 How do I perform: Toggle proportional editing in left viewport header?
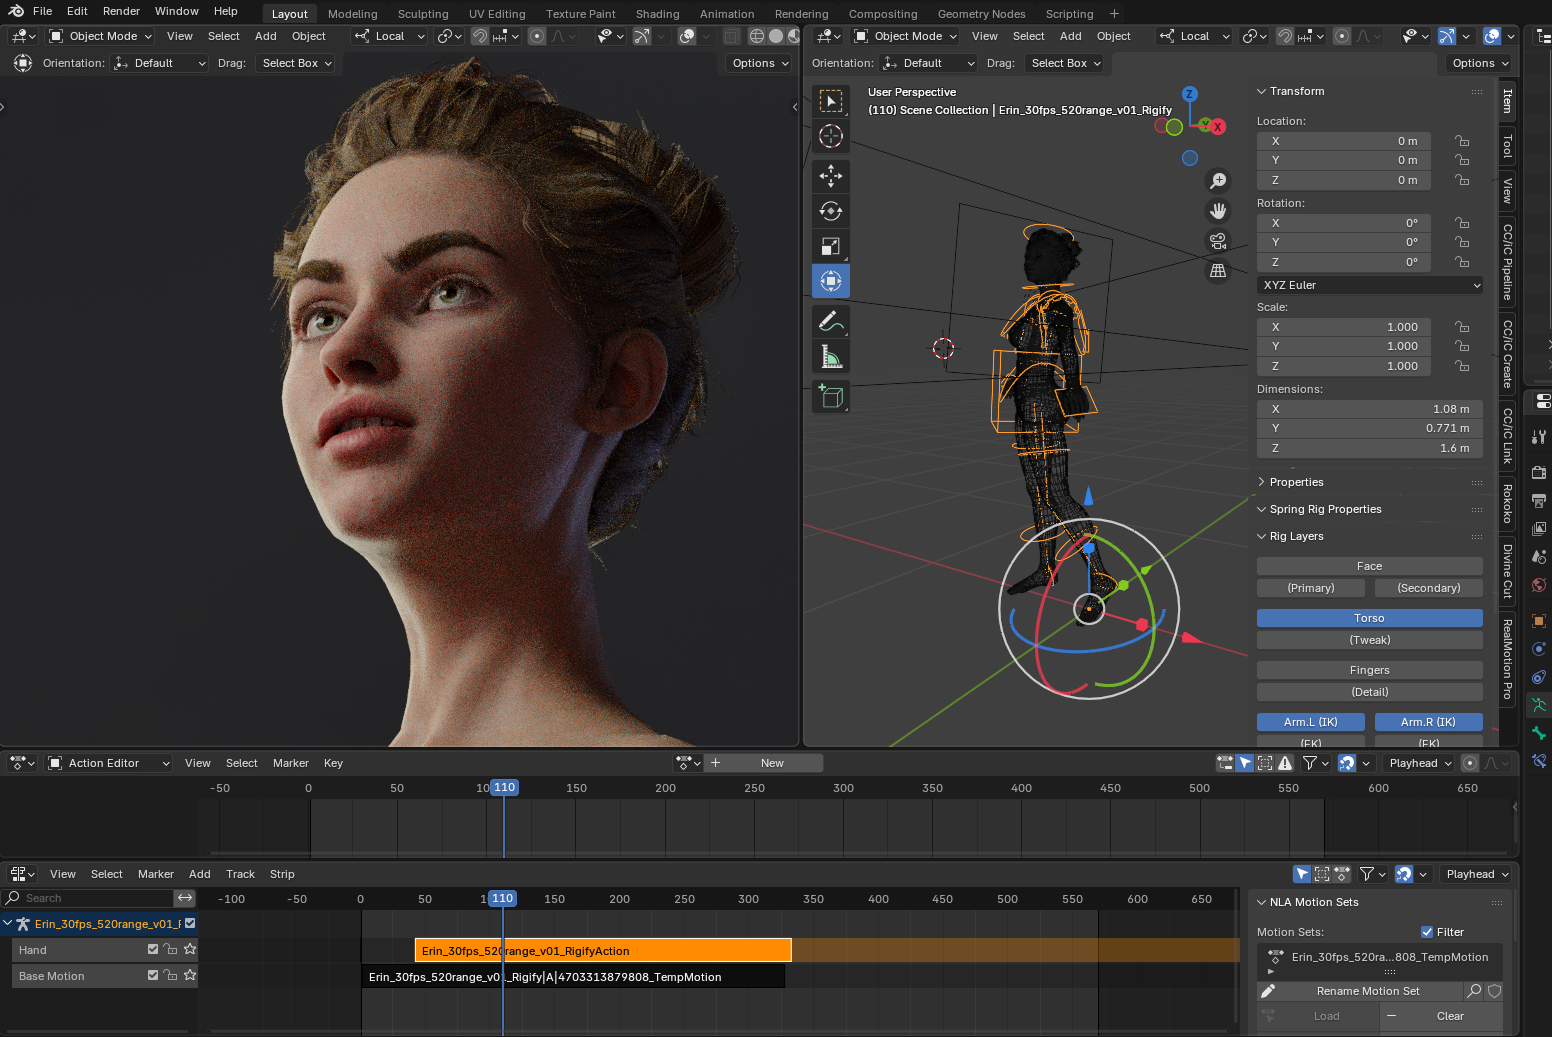click(x=537, y=36)
